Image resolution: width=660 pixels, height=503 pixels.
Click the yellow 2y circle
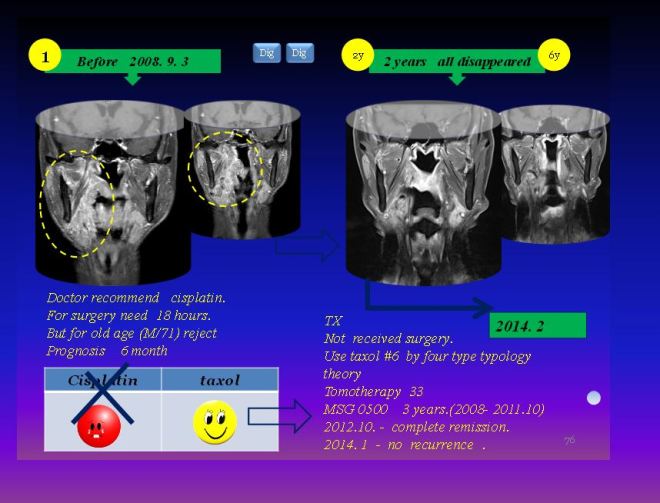(x=357, y=55)
